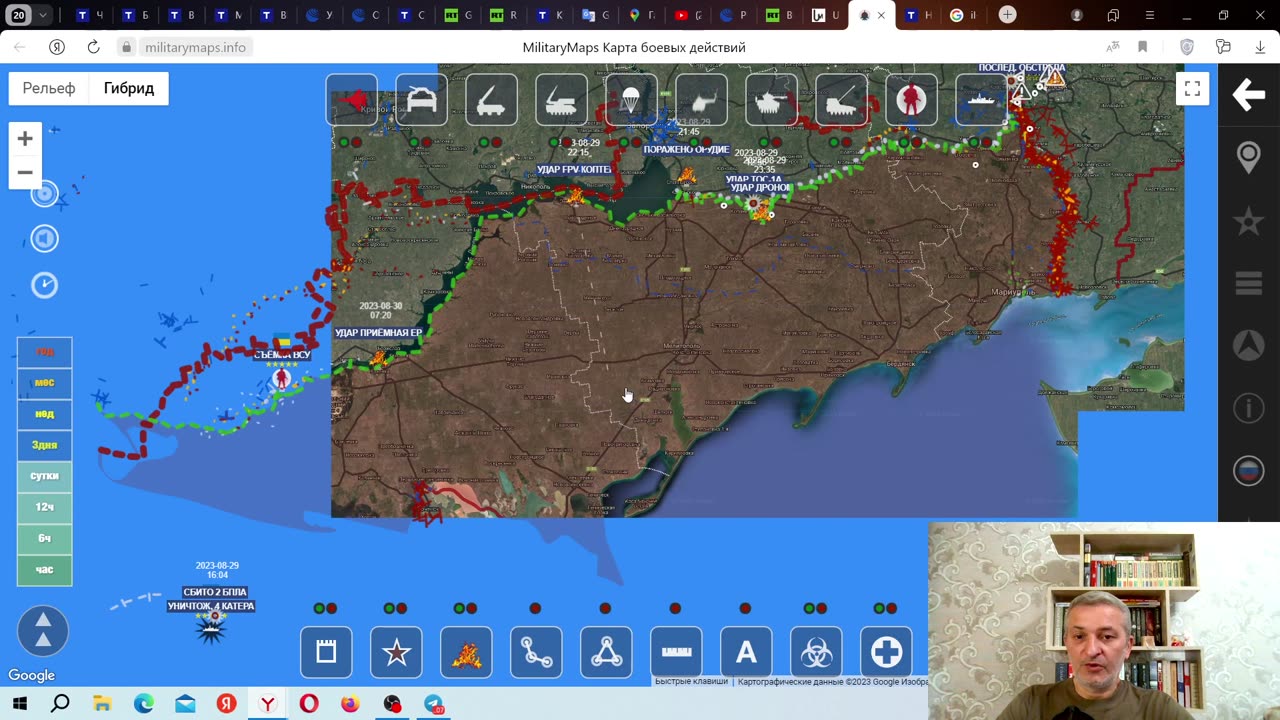Viewport: 1280px width, 720px height.
Task: Toggle green dot above notes tool
Action: point(320,608)
